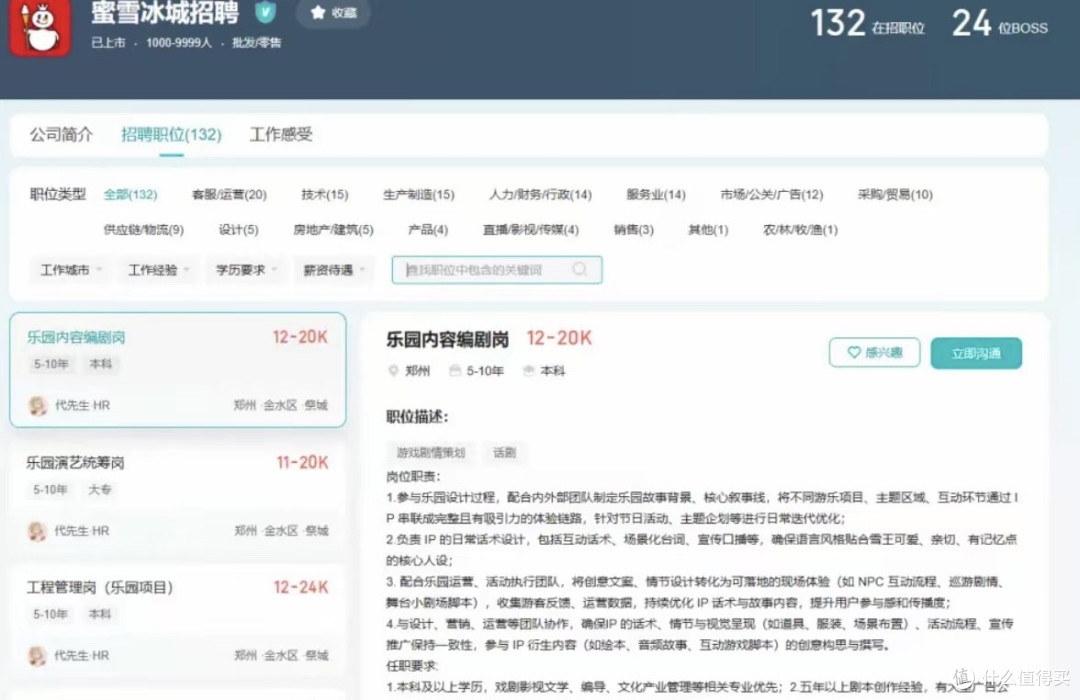The width and height of the screenshot is (1080, 700).
Task: Select the 乐园演艺统筹岗 job card
Action: click(178, 495)
